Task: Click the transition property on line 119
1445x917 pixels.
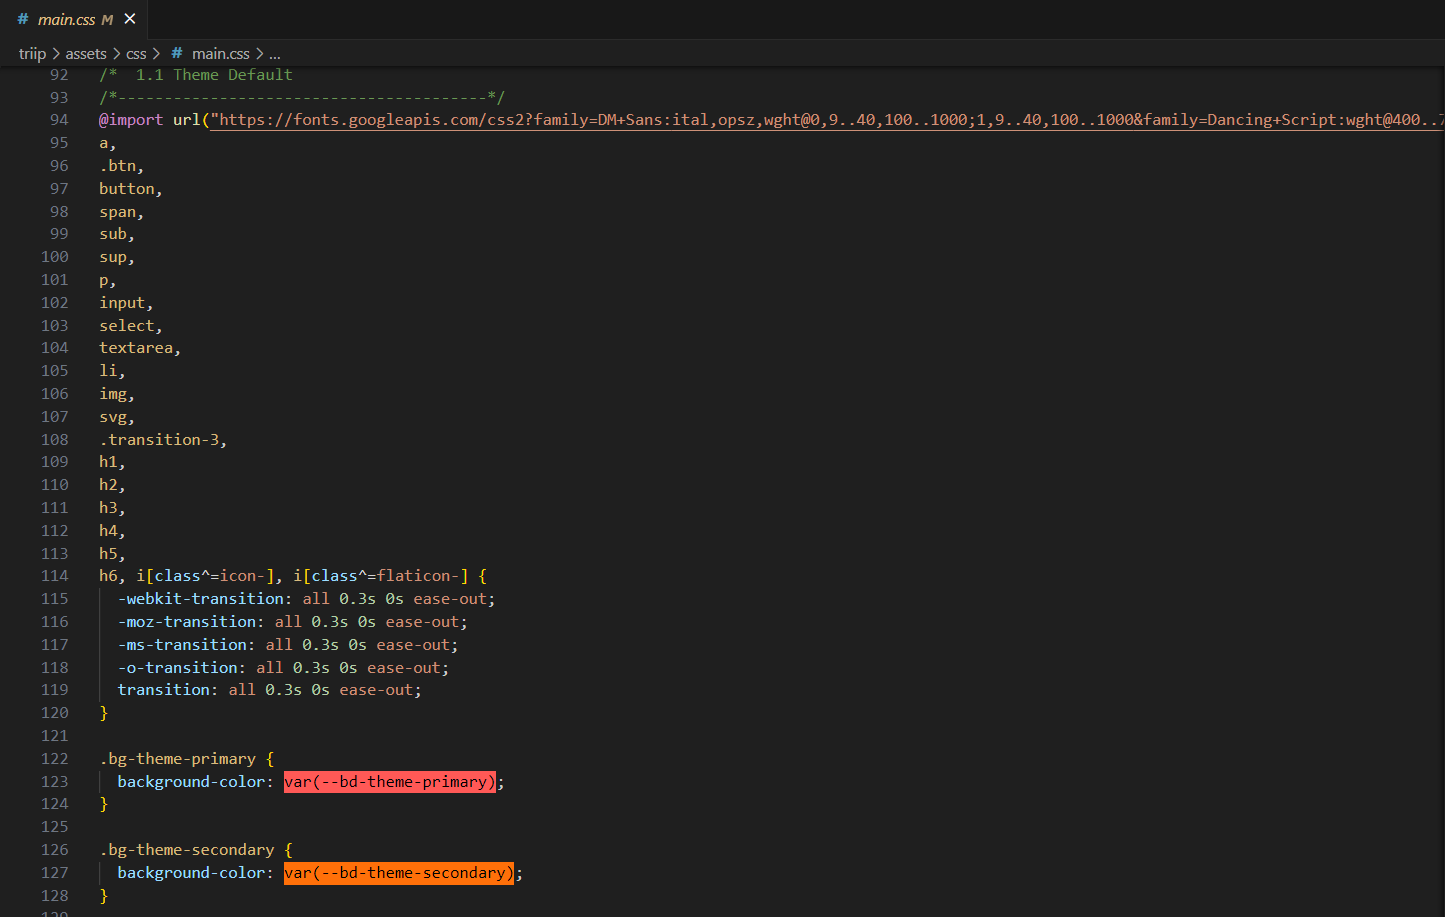Action: pyautogui.click(x=164, y=690)
